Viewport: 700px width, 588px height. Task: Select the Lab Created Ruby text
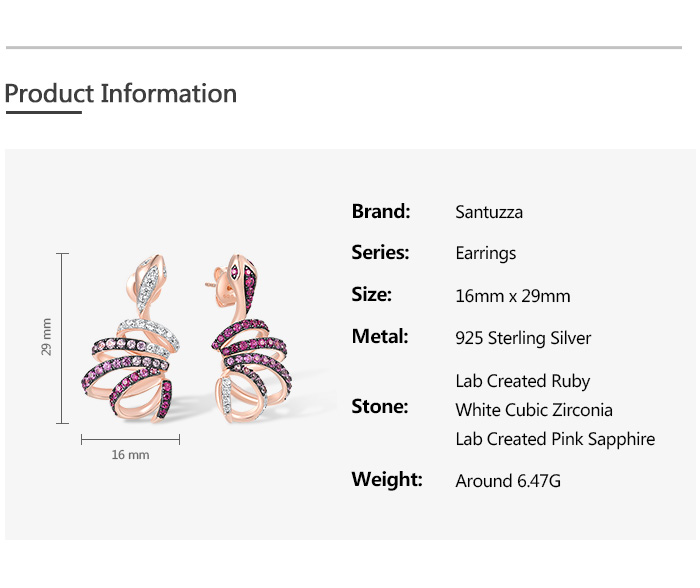[x=523, y=381]
